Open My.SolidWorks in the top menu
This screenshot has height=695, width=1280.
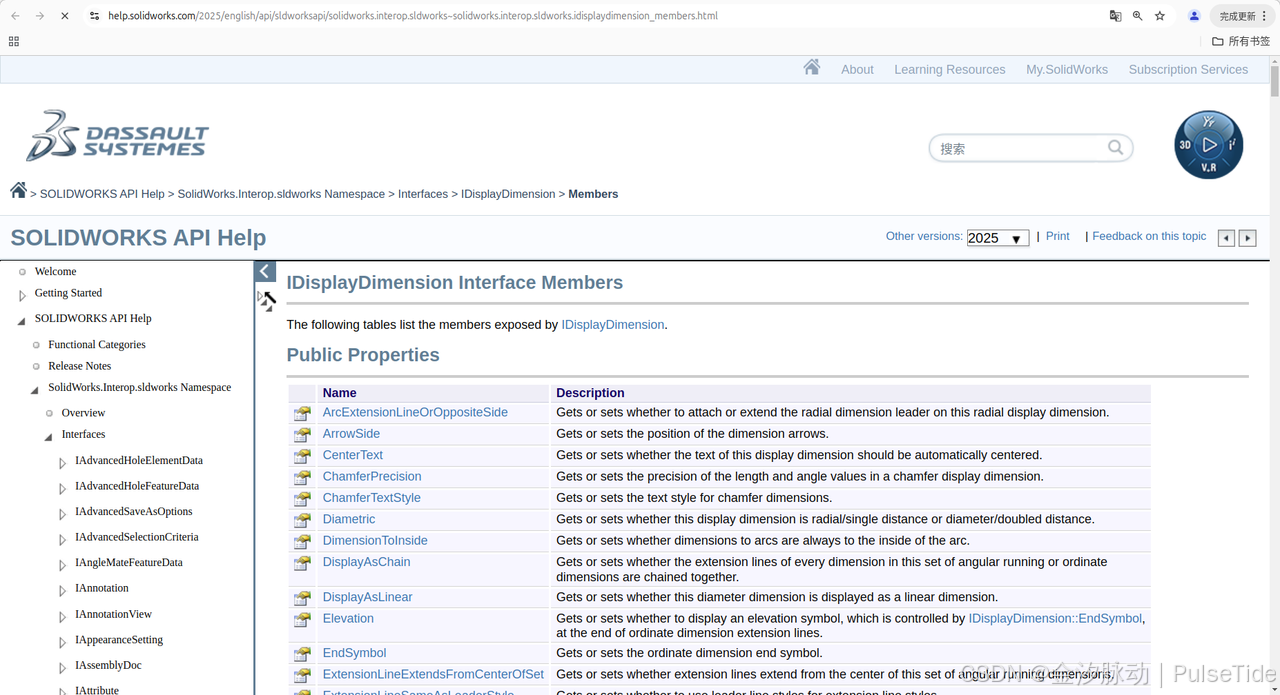pos(1066,69)
